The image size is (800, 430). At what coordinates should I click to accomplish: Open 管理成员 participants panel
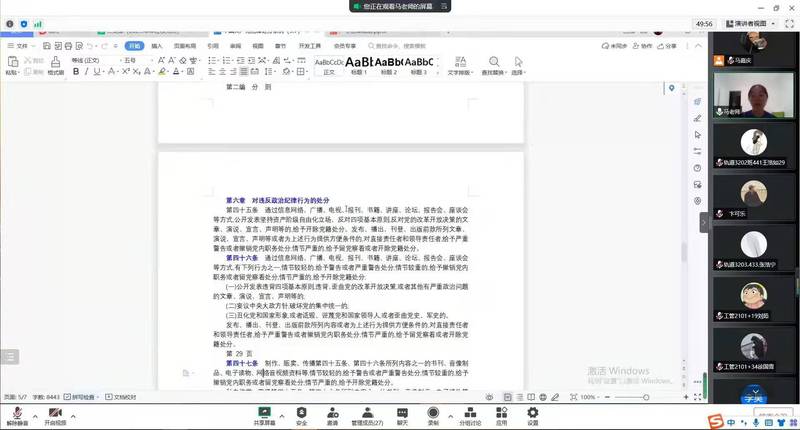(x=368, y=411)
